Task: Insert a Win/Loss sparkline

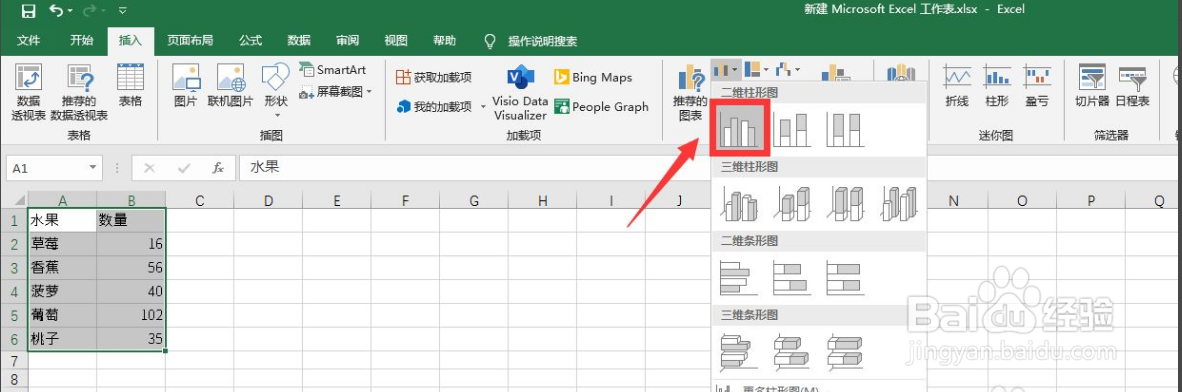Action: [1037, 84]
